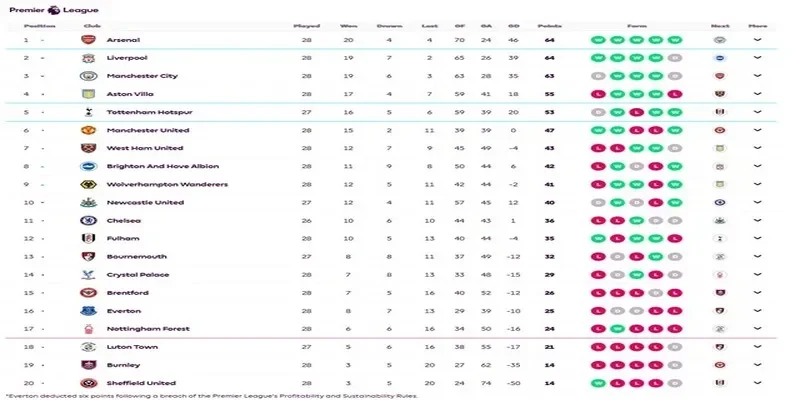The width and height of the screenshot is (800, 400).
Task: Click the Liverpool club badge
Action: tap(87, 58)
